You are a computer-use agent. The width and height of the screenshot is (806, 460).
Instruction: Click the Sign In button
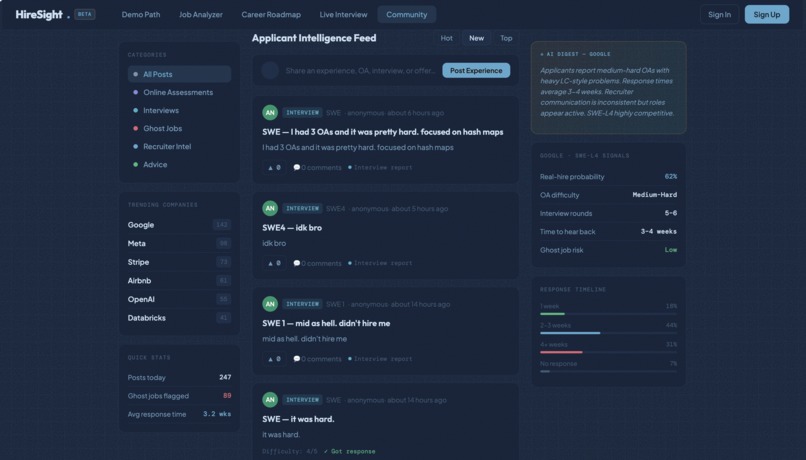[x=719, y=14]
